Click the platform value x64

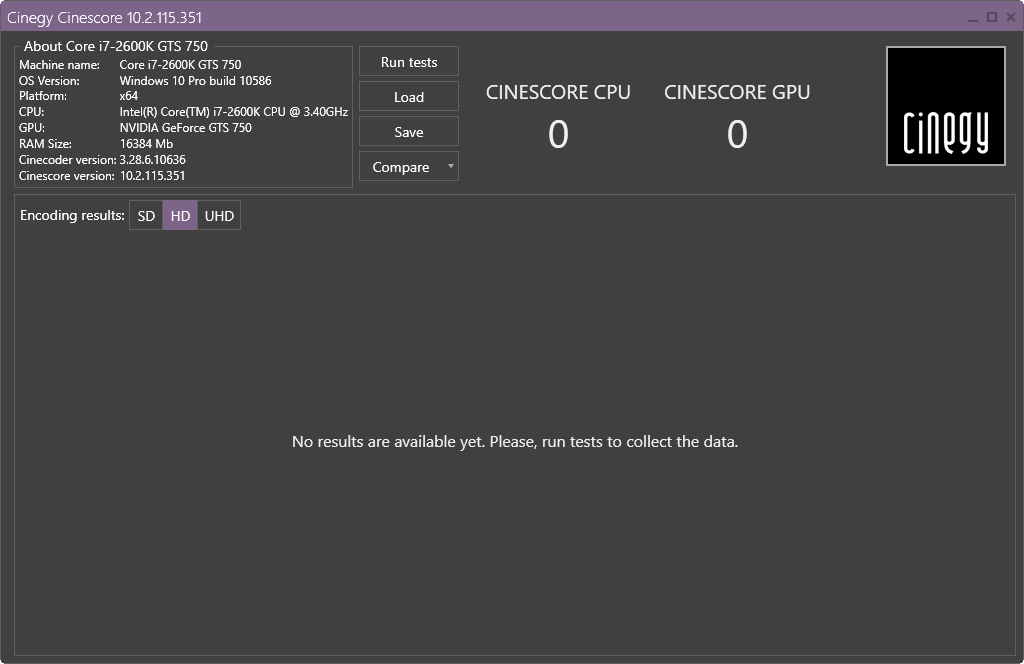click(x=129, y=95)
